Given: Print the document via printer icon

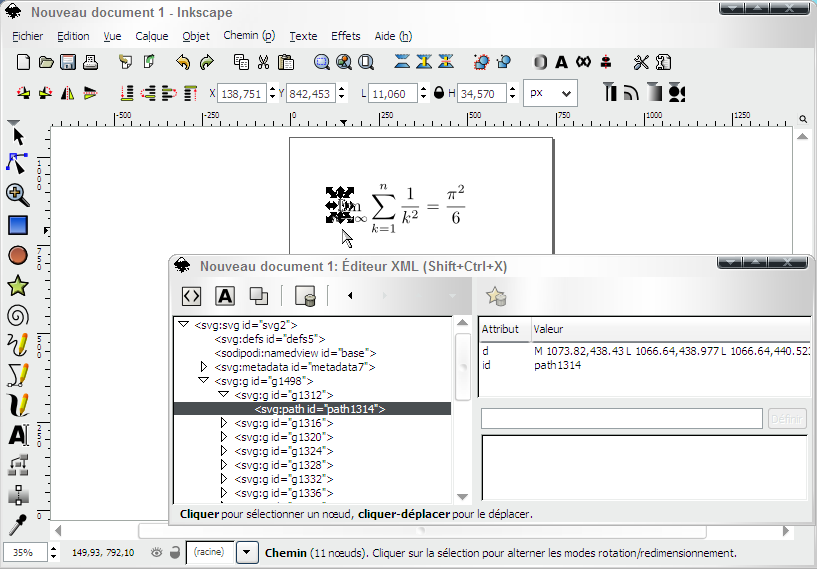Looking at the screenshot, I should [x=91, y=63].
